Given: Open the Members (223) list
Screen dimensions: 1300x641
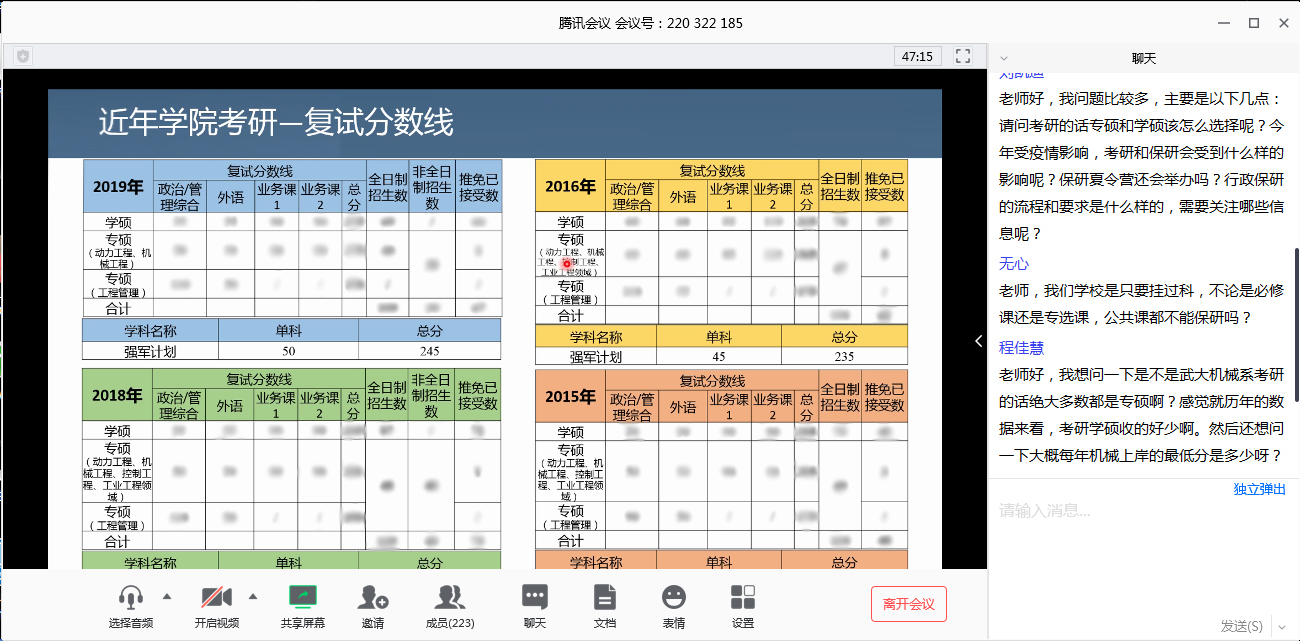Looking at the screenshot, I should [450, 598].
